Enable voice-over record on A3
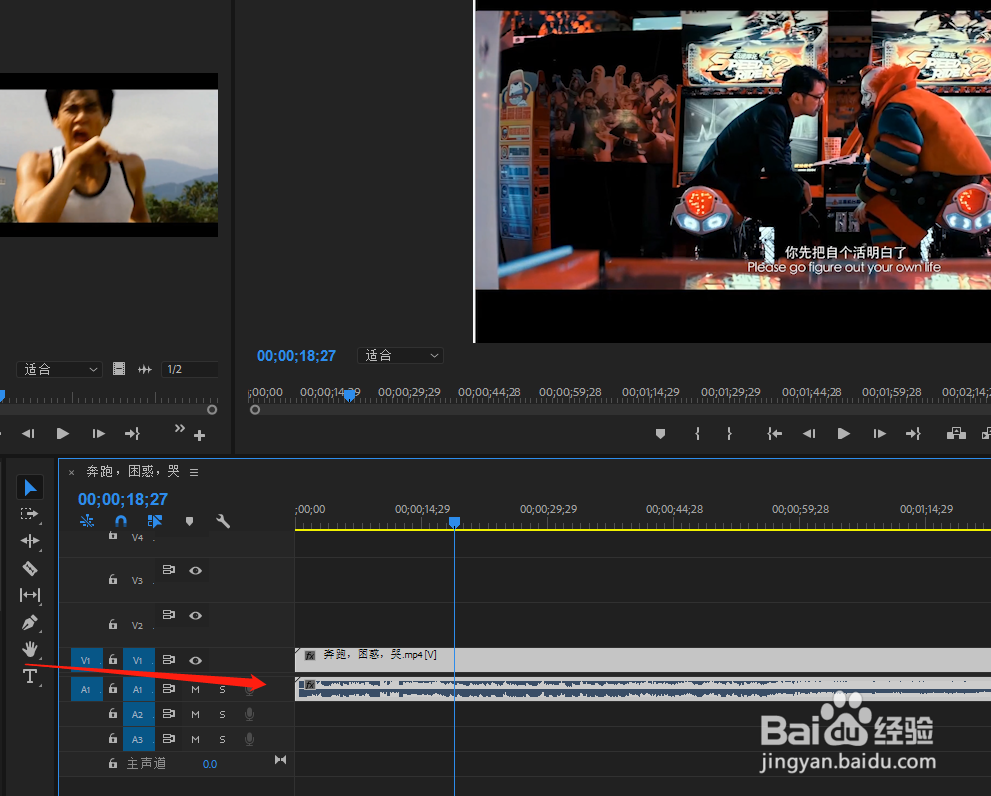 pos(250,739)
